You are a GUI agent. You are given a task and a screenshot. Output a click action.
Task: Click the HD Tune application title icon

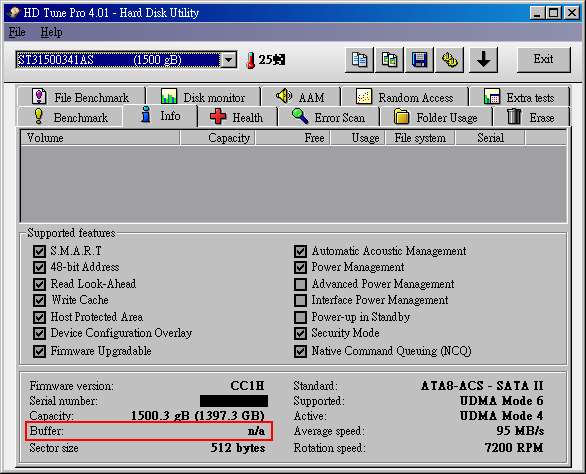[x=13, y=13]
